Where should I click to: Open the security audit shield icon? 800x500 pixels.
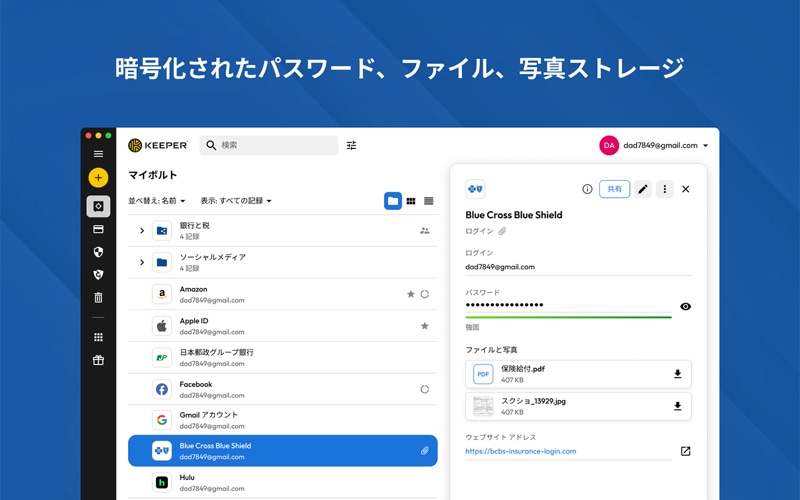pyautogui.click(x=98, y=252)
